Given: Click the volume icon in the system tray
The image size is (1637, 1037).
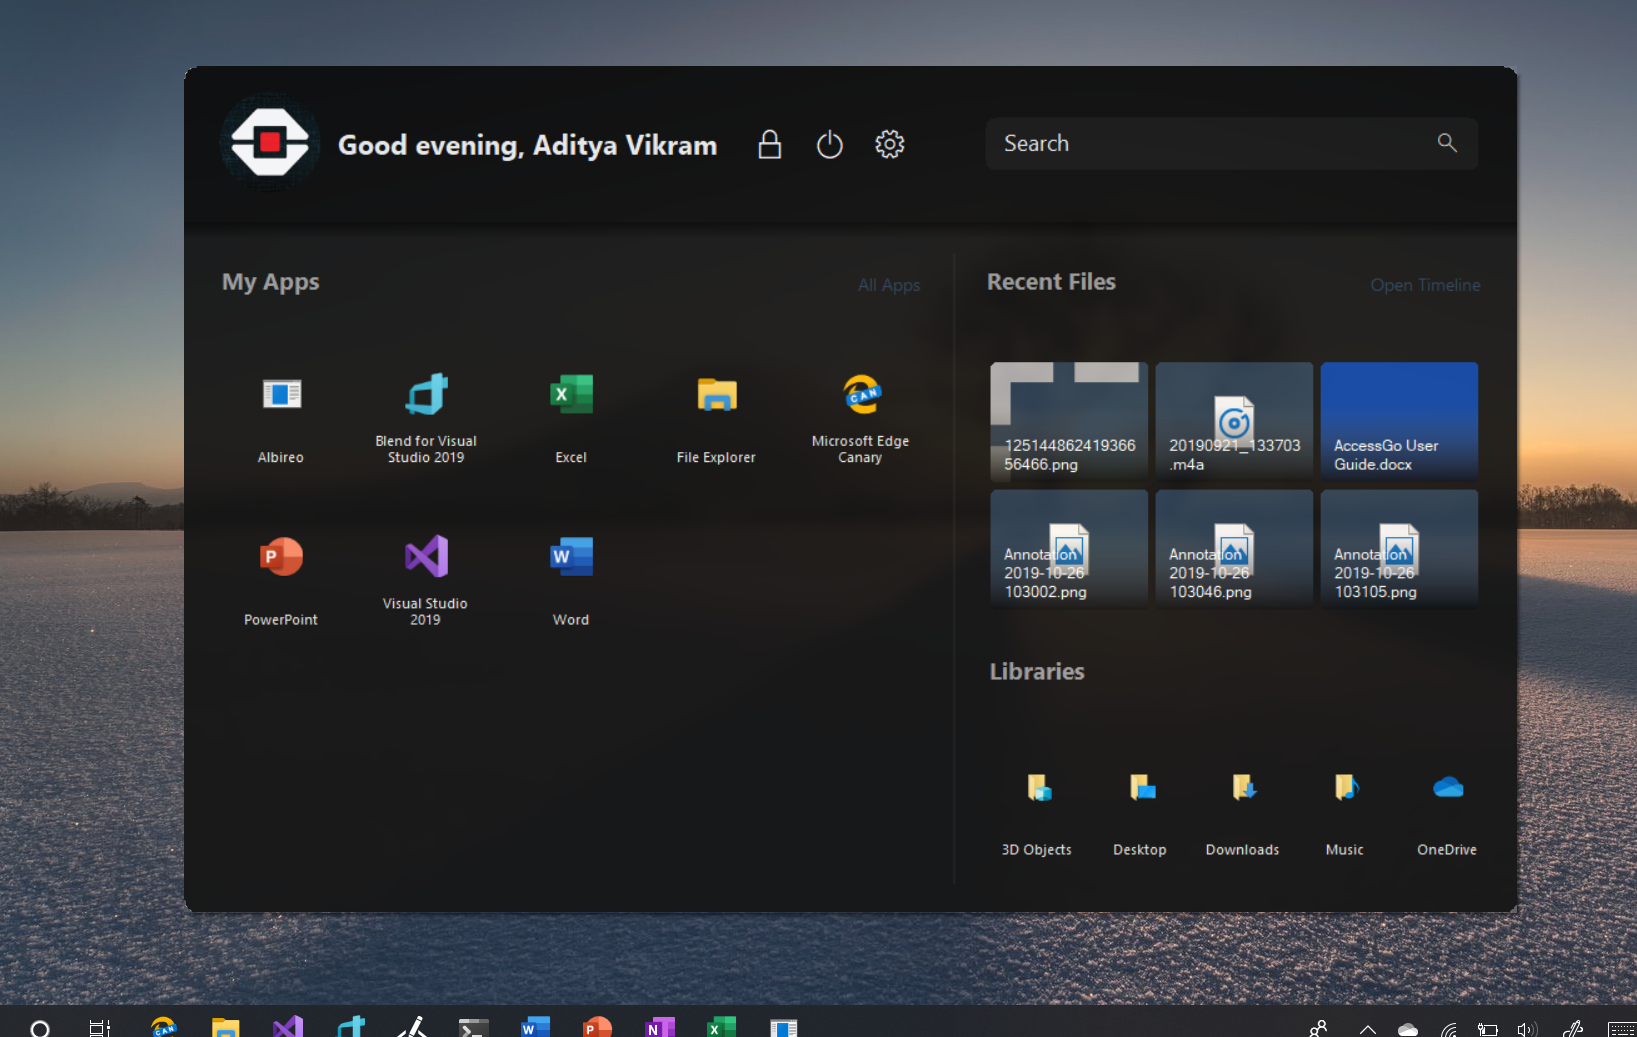Looking at the screenshot, I should (x=1526, y=1029).
